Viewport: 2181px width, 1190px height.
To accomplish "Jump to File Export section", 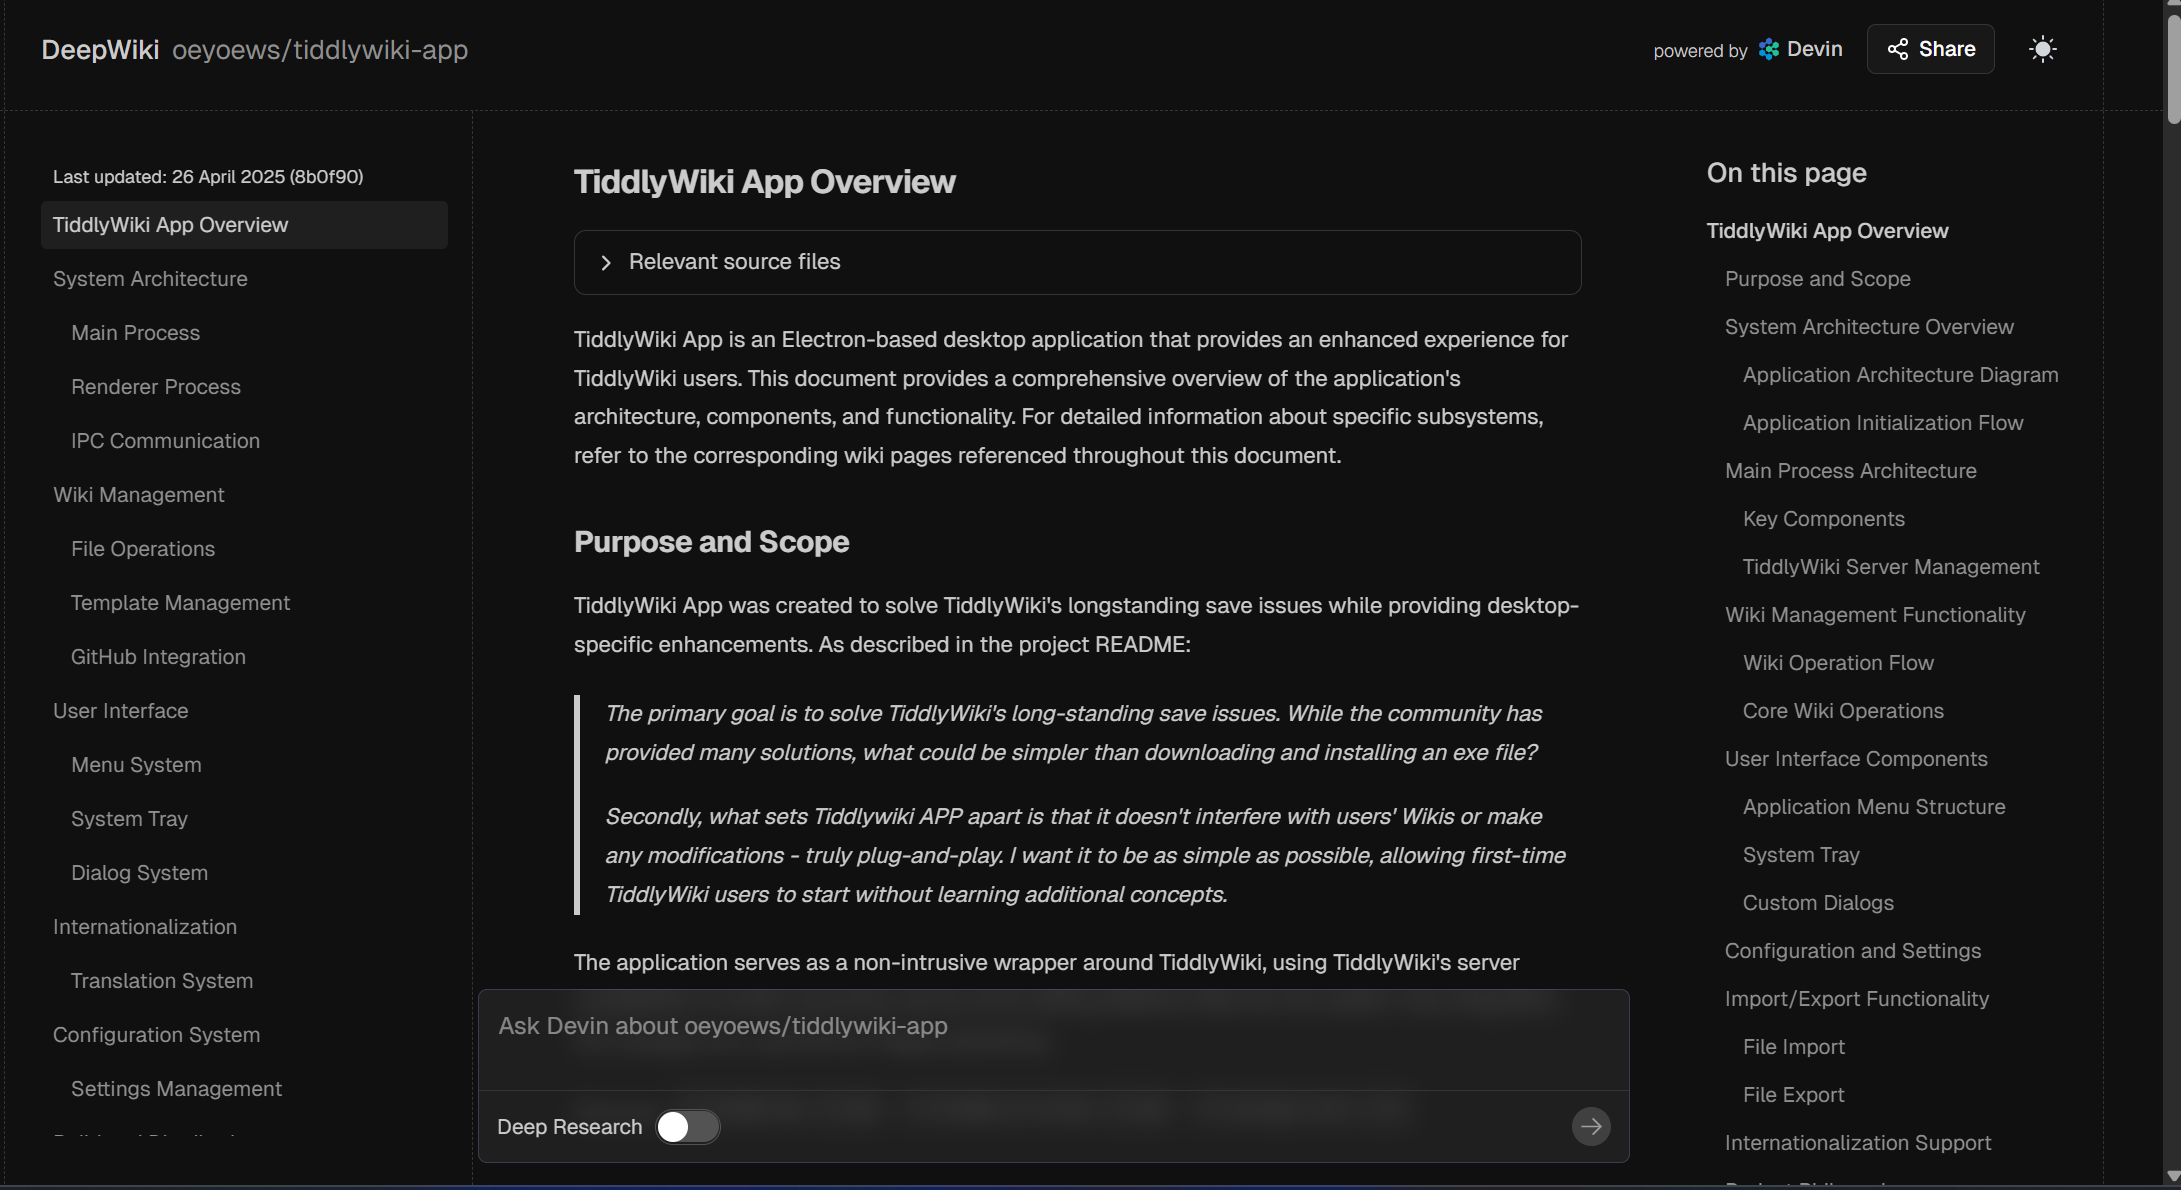I will pos(1794,1095).
